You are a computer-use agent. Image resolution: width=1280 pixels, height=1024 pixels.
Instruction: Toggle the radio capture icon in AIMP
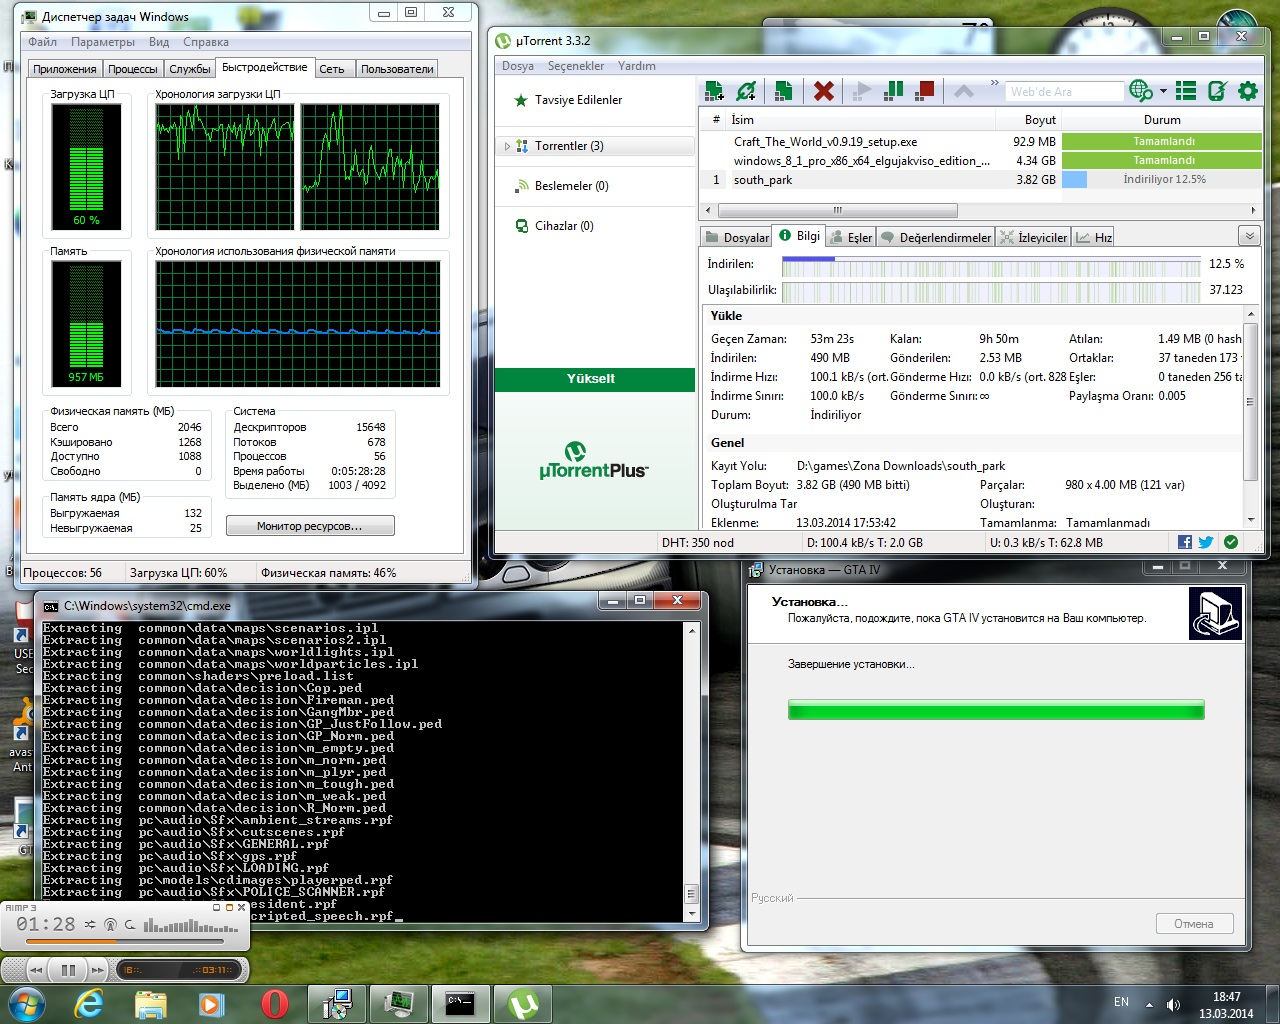(110, 925)
